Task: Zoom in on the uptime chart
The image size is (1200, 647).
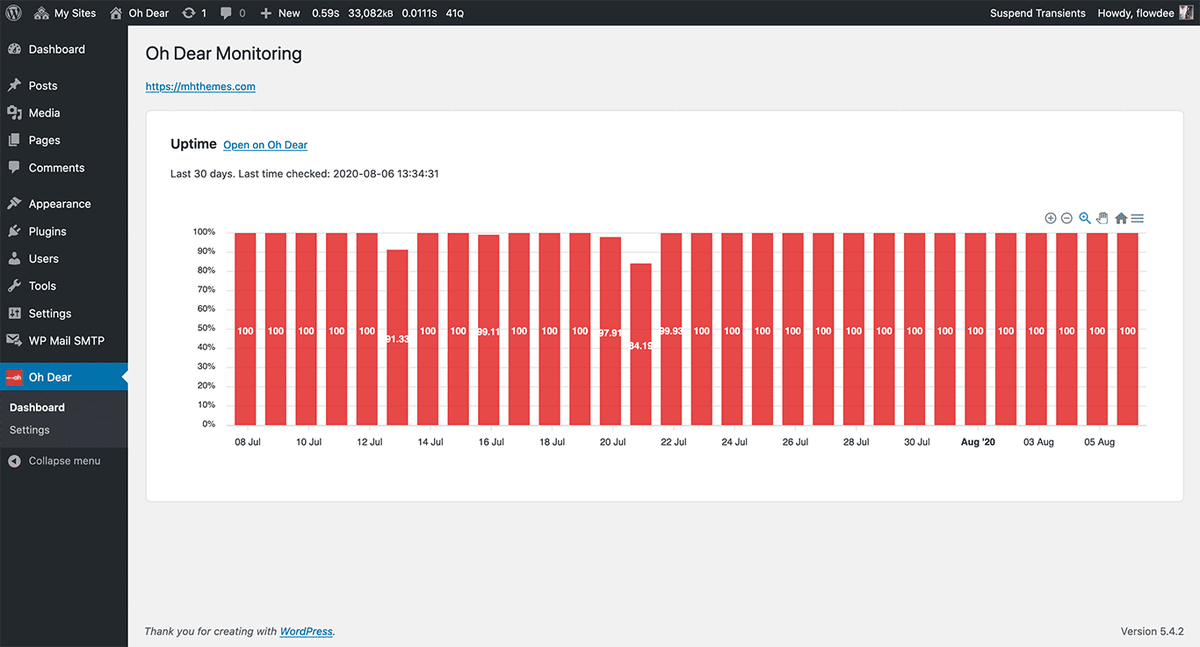Action: (x=1050, y=218)
